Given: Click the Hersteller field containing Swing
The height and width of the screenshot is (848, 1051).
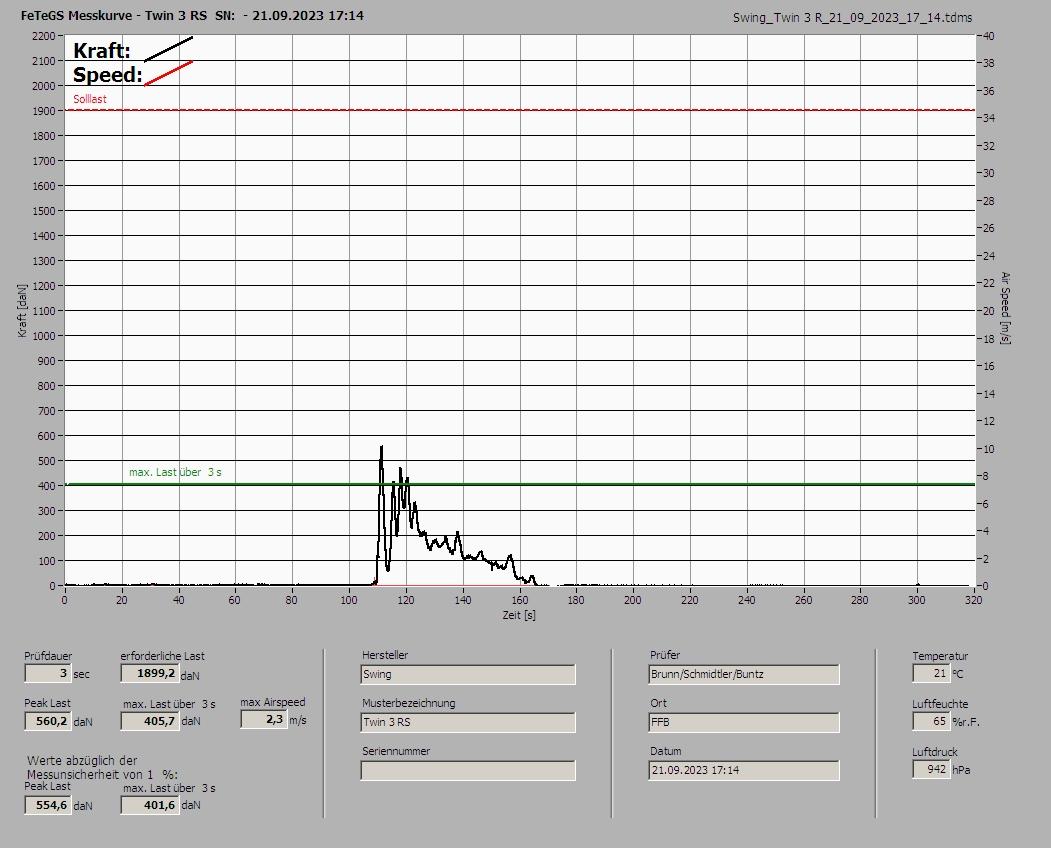Looking at the screenshot, I should pyautogui.click(x=468, y=674).
